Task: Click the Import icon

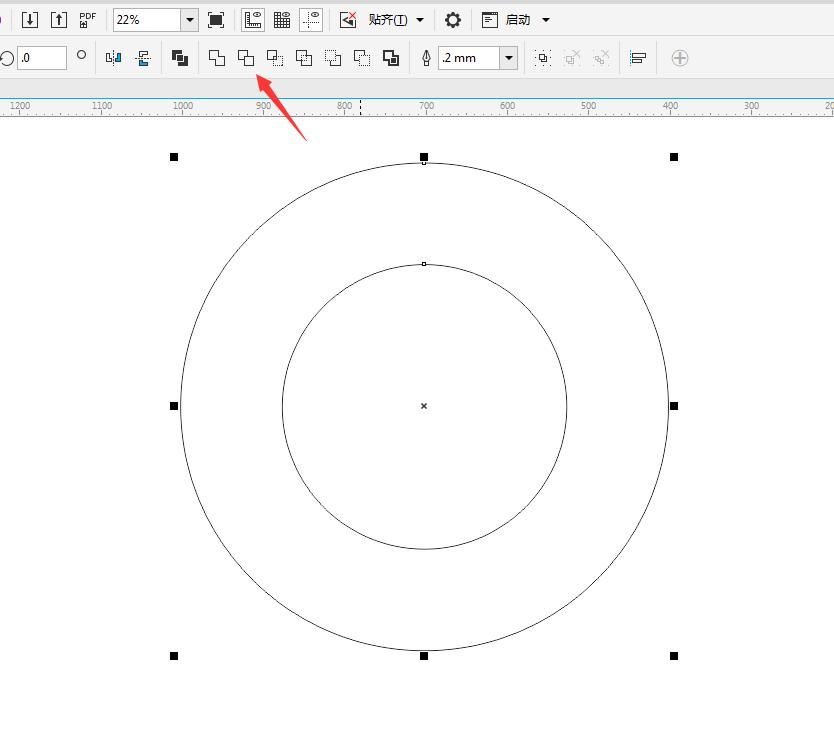Action: point(30,20)
